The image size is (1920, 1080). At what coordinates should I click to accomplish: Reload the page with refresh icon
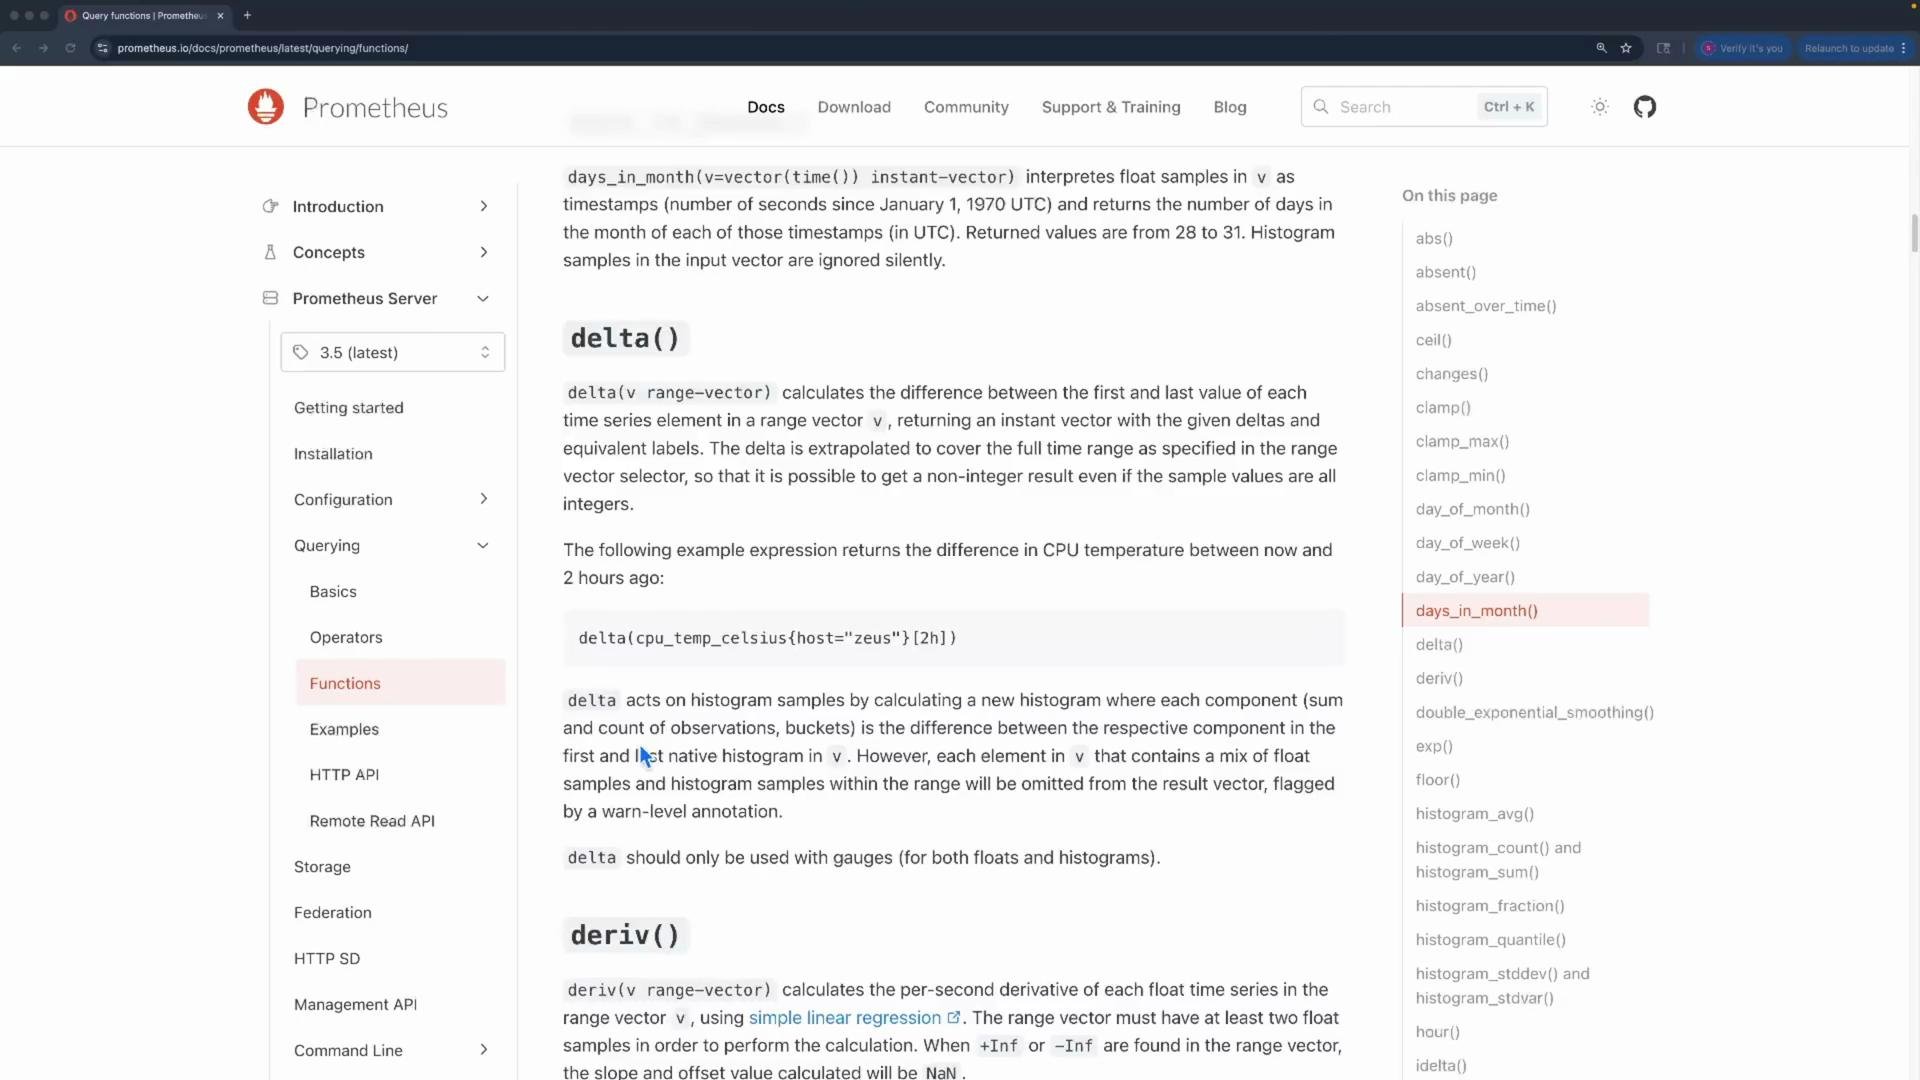tap(70, 48)
